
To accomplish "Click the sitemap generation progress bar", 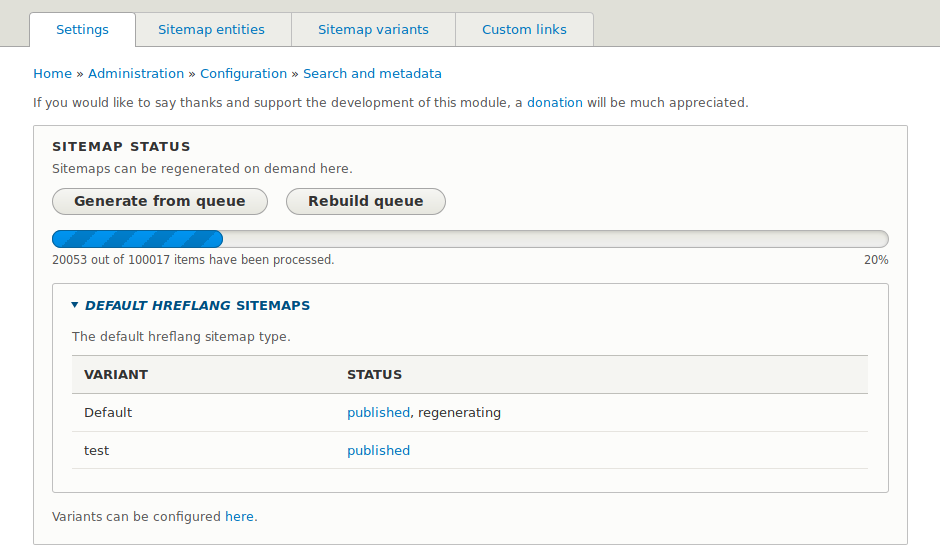I will tap(470, 239).
